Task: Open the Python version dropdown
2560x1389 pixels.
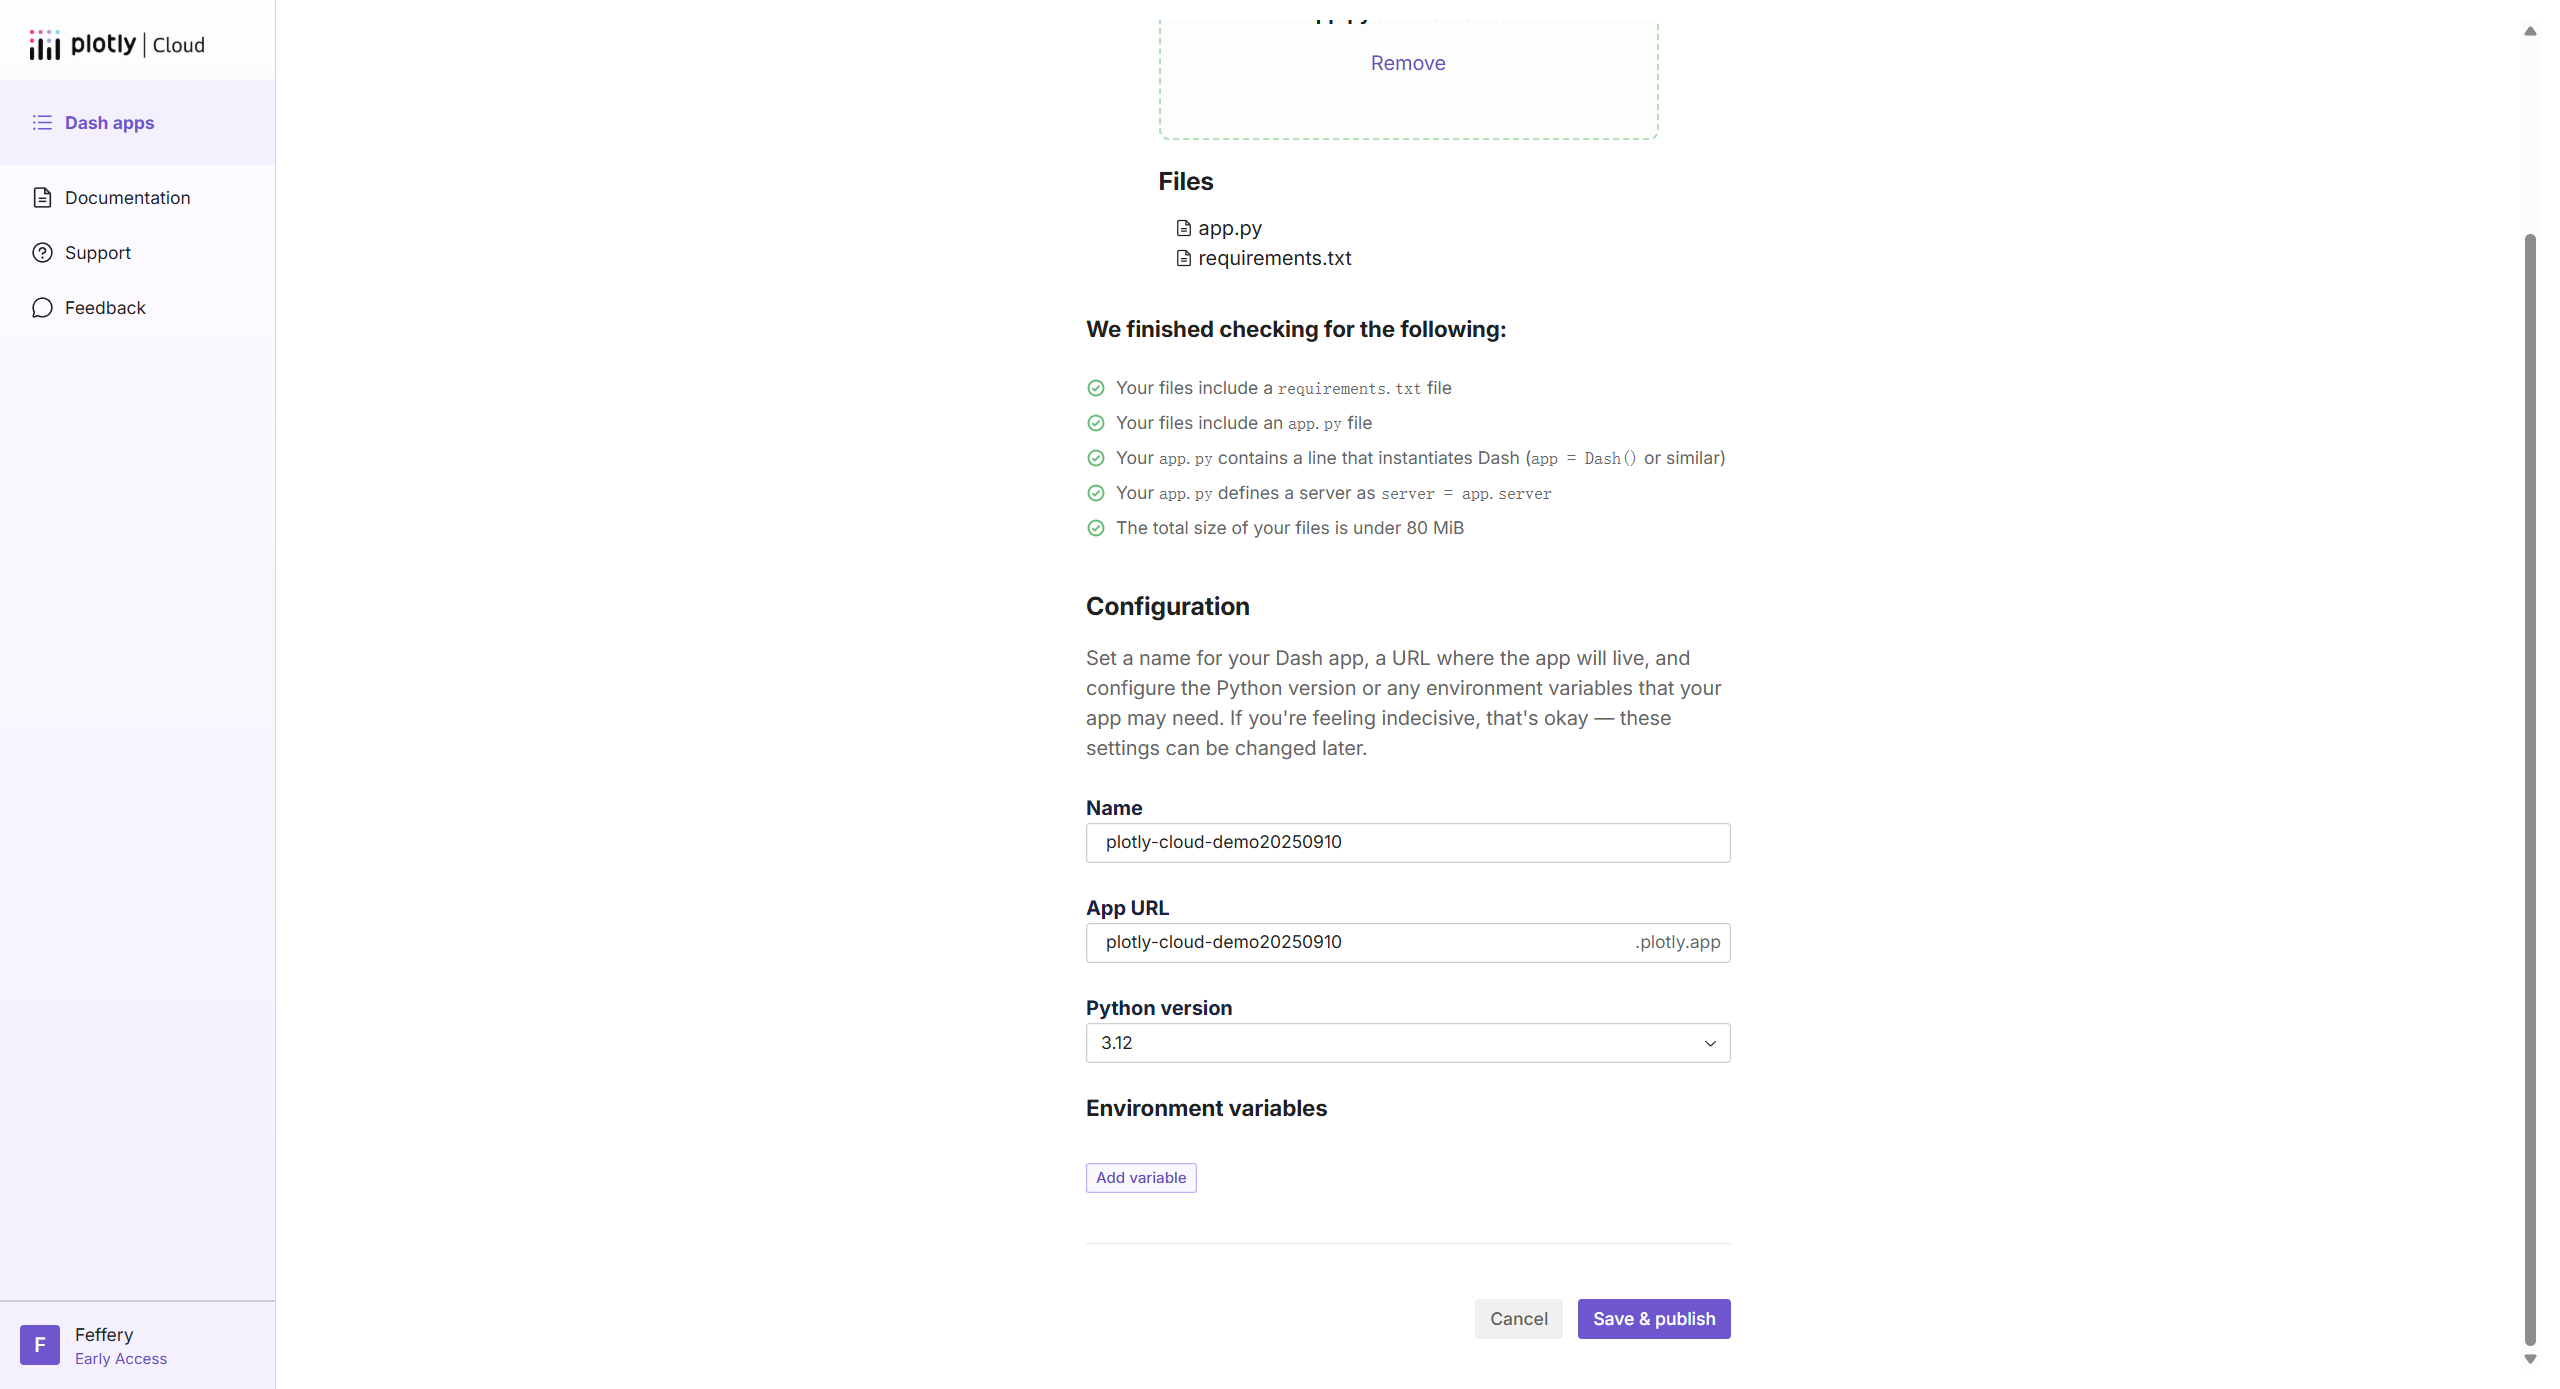Action: coord(1408,1043)
